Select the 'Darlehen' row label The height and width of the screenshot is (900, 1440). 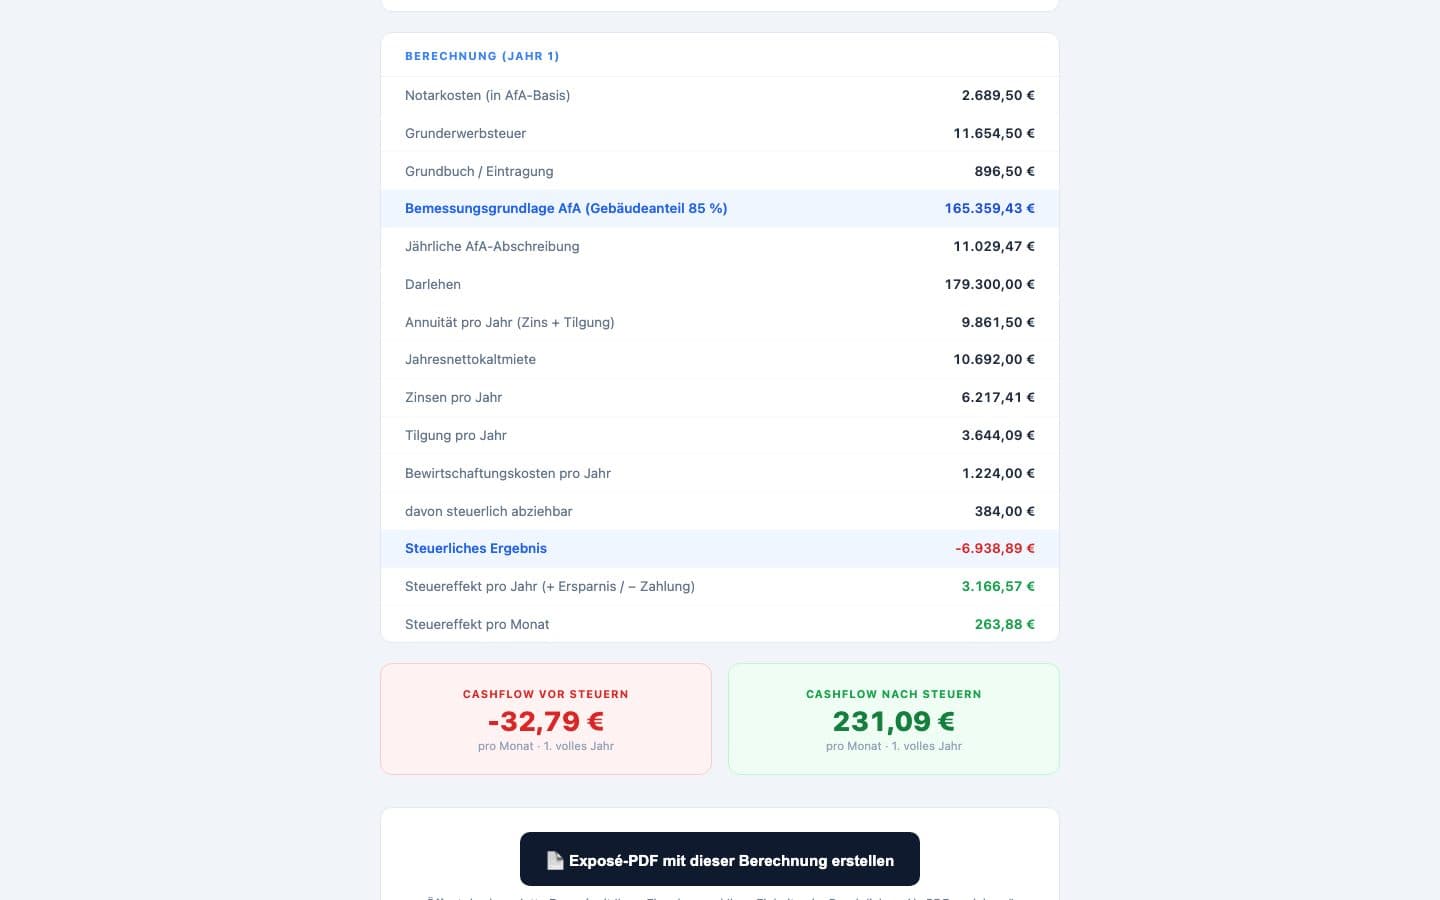[x=433, y=284]
